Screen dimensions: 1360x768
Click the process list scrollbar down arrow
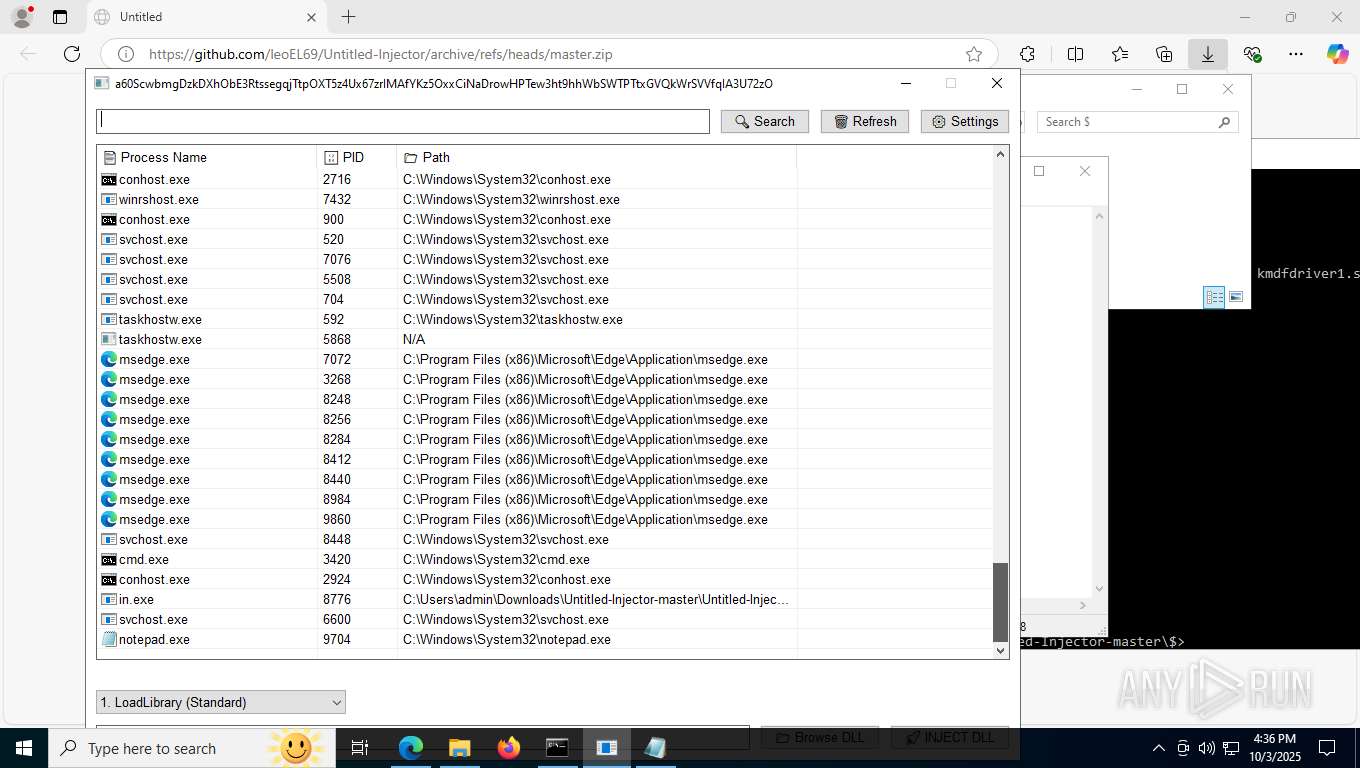coord(1000,650)
